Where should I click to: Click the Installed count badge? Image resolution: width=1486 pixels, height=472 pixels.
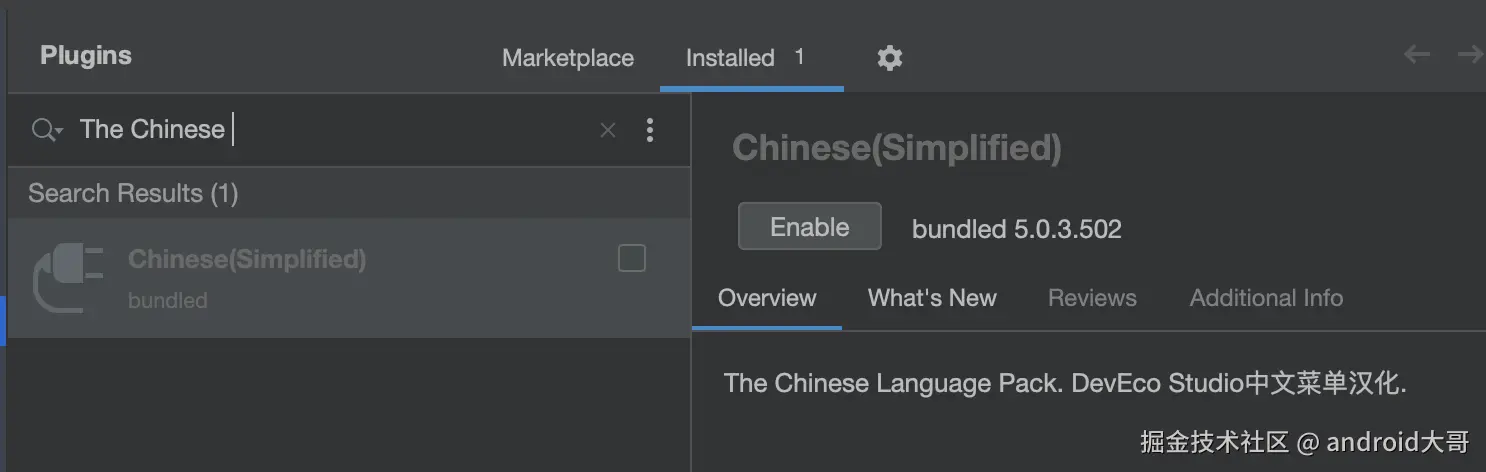(799, 57)
